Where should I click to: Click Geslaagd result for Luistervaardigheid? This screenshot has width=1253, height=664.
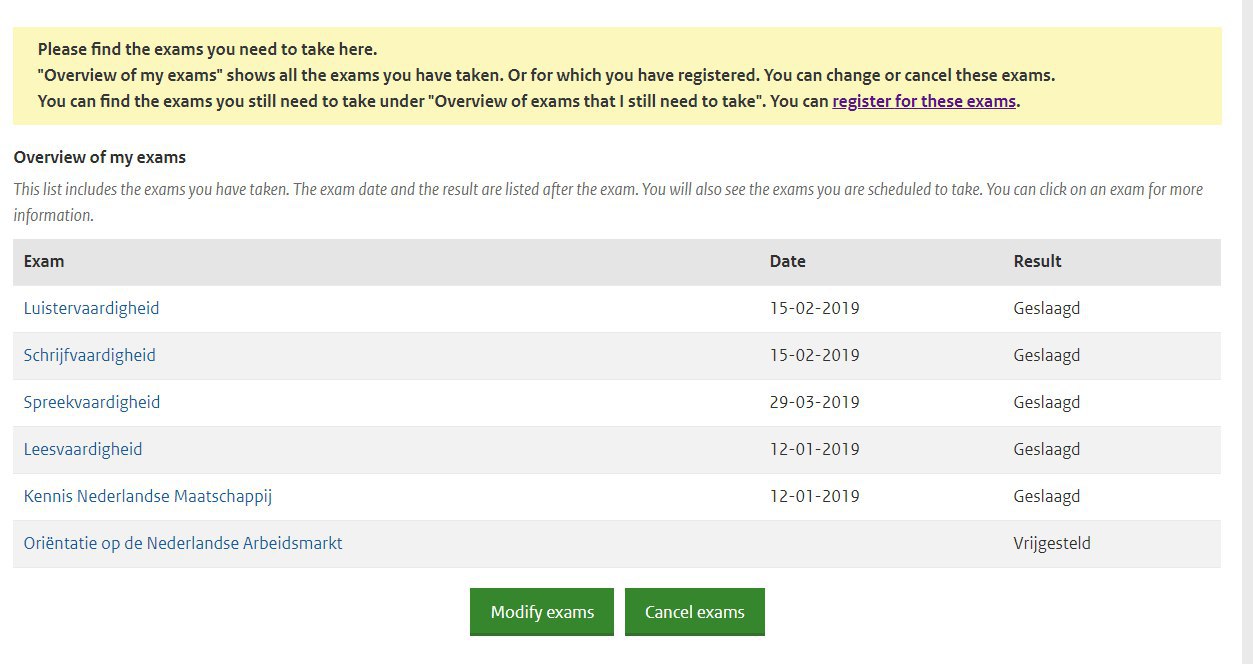pos(1046,308)
